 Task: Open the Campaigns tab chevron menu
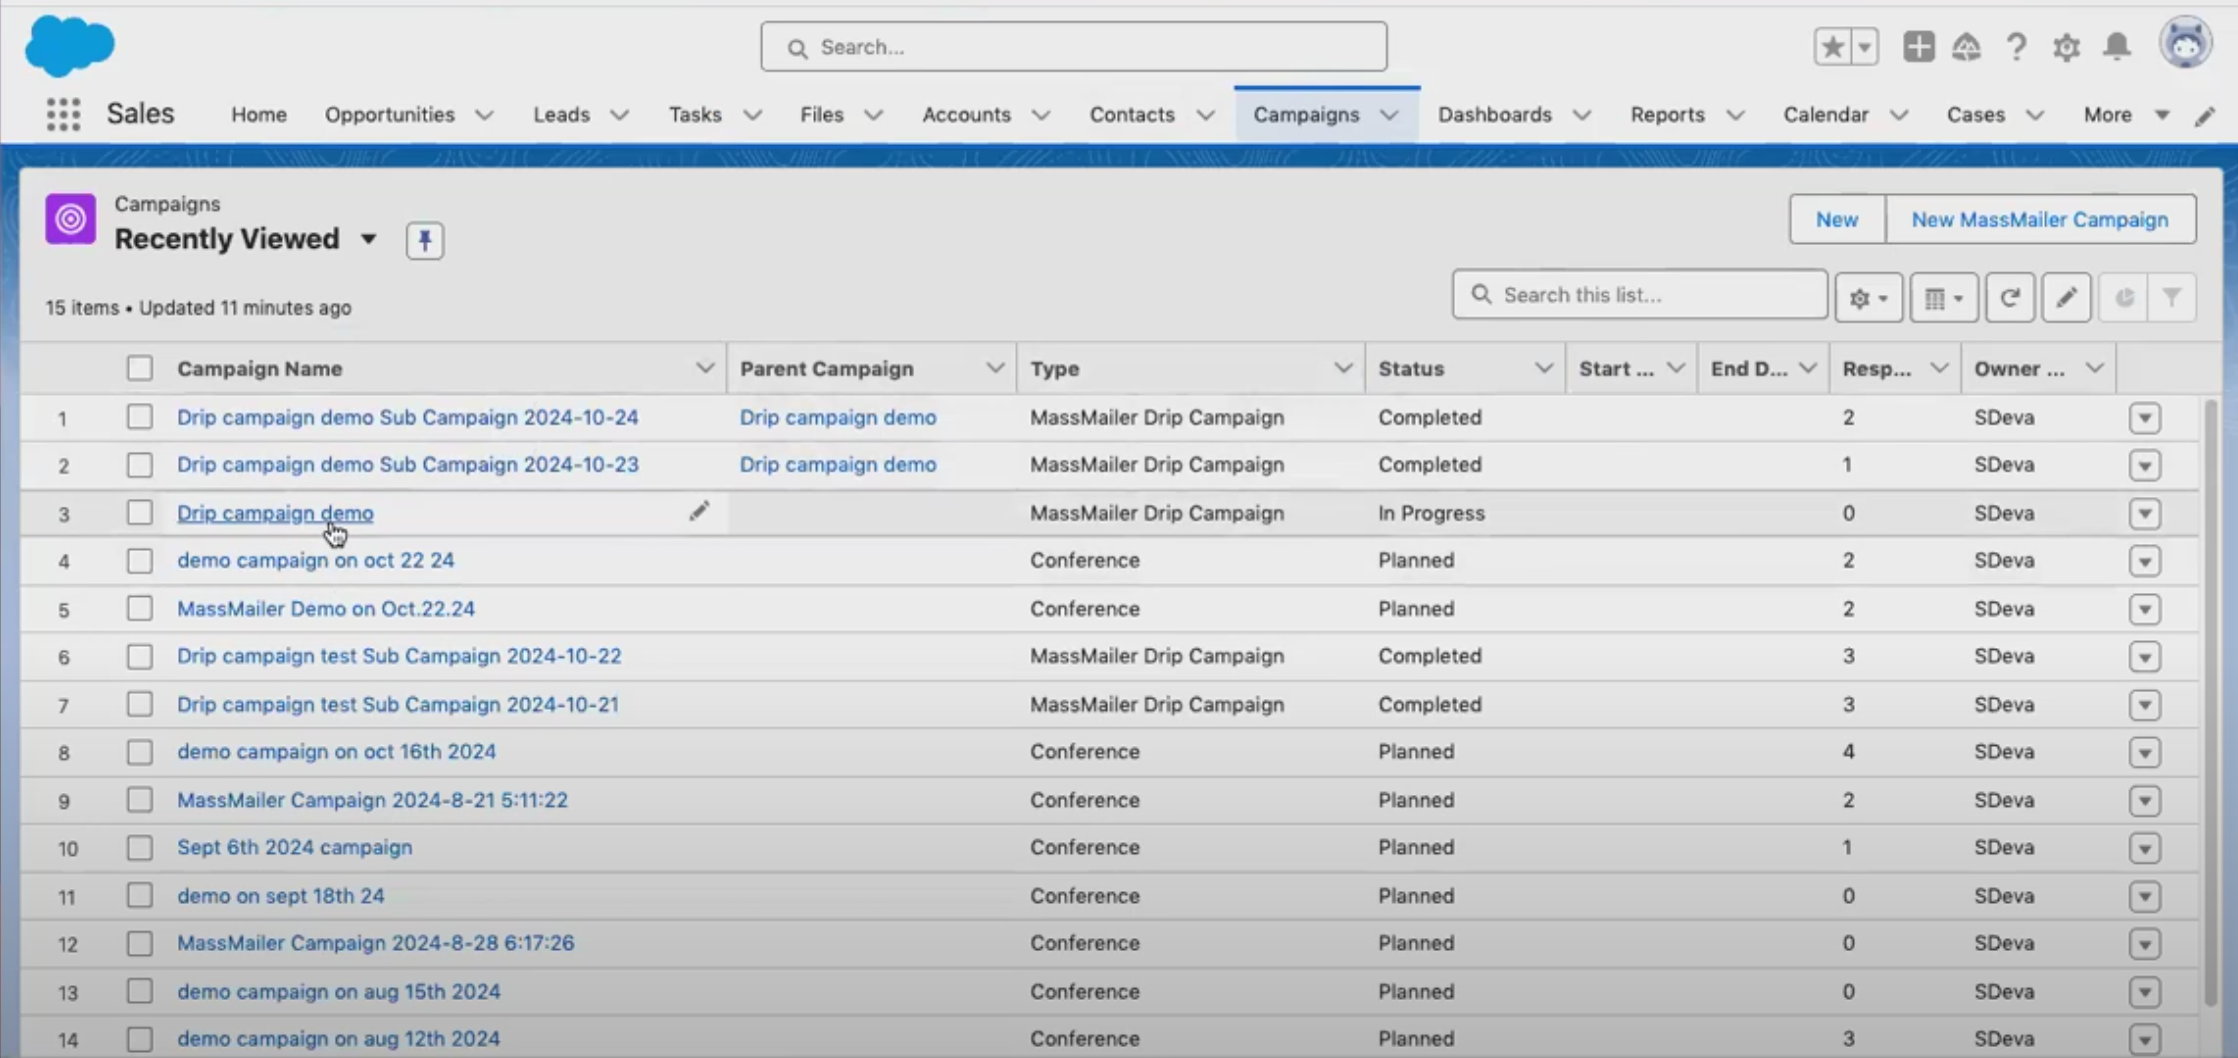(1390, 115)
